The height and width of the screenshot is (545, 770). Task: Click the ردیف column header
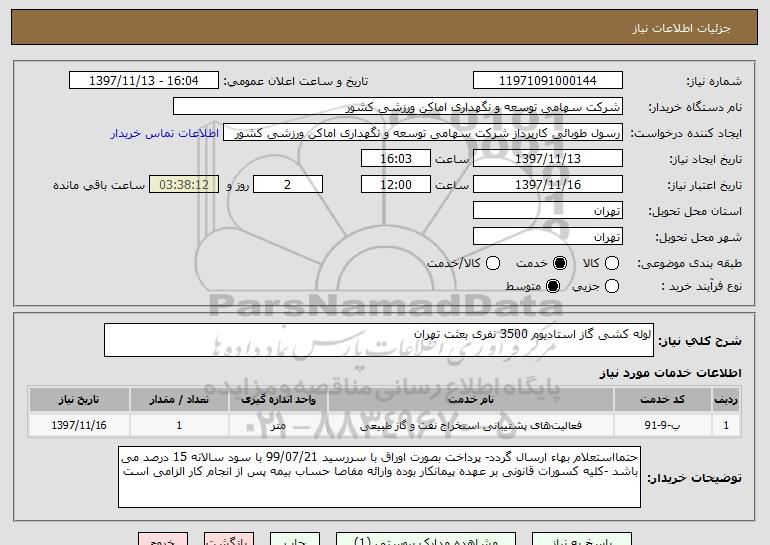[726, 399]
